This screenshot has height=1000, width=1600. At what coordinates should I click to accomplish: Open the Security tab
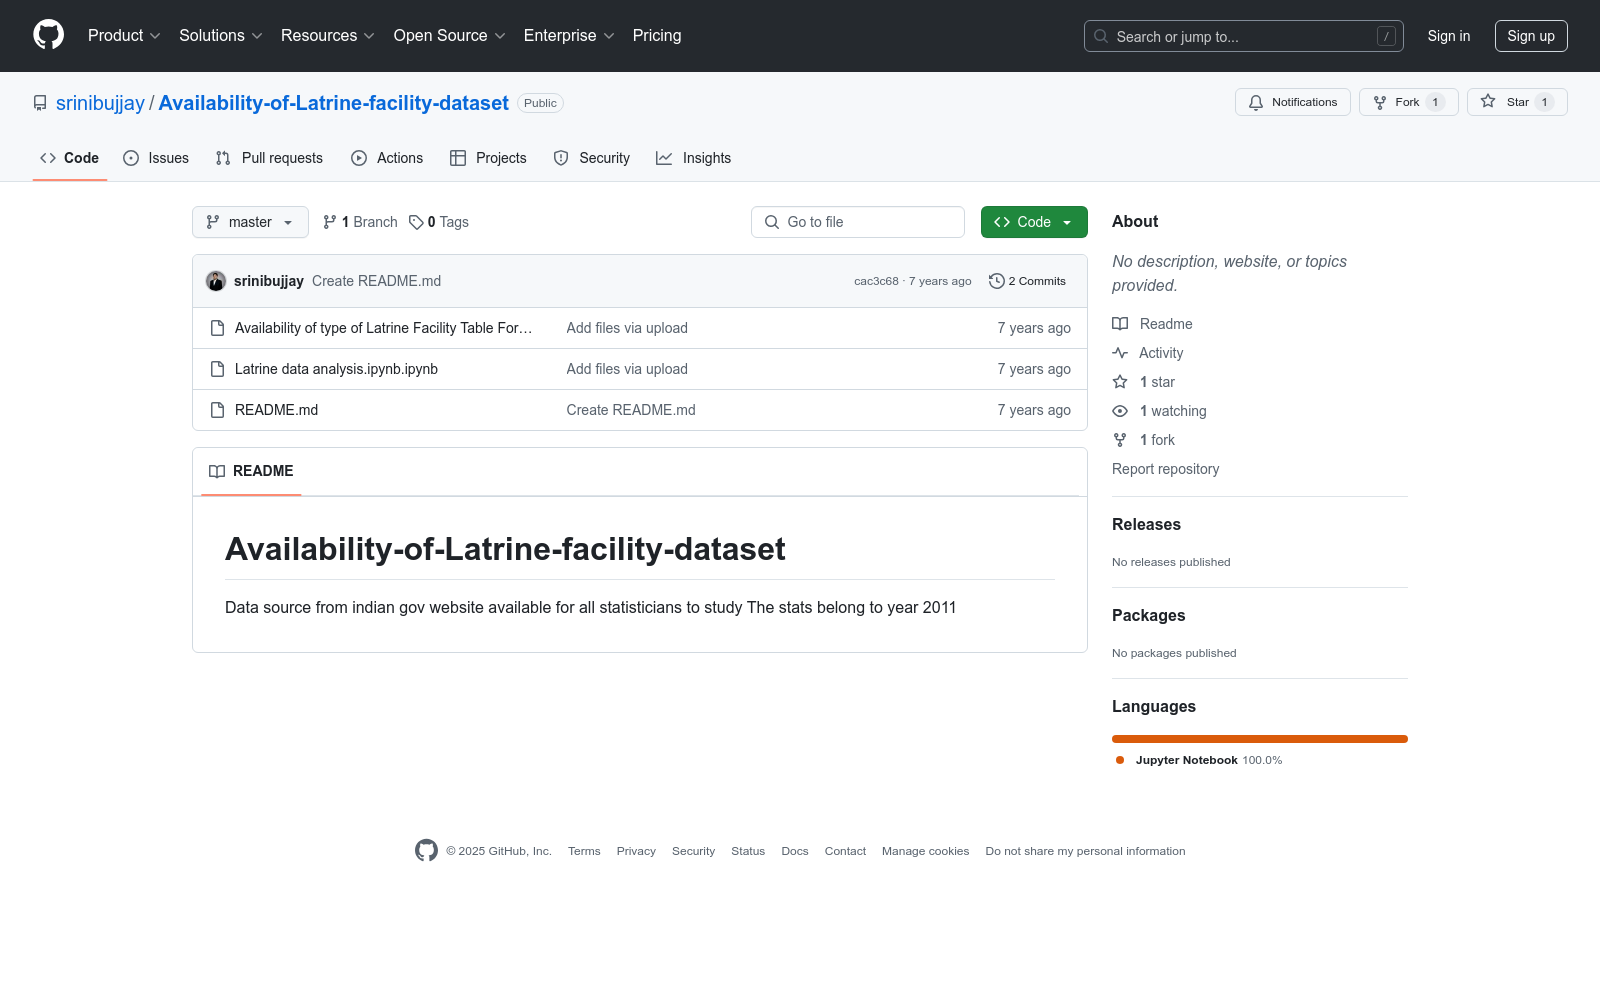[x=592, y=158]
